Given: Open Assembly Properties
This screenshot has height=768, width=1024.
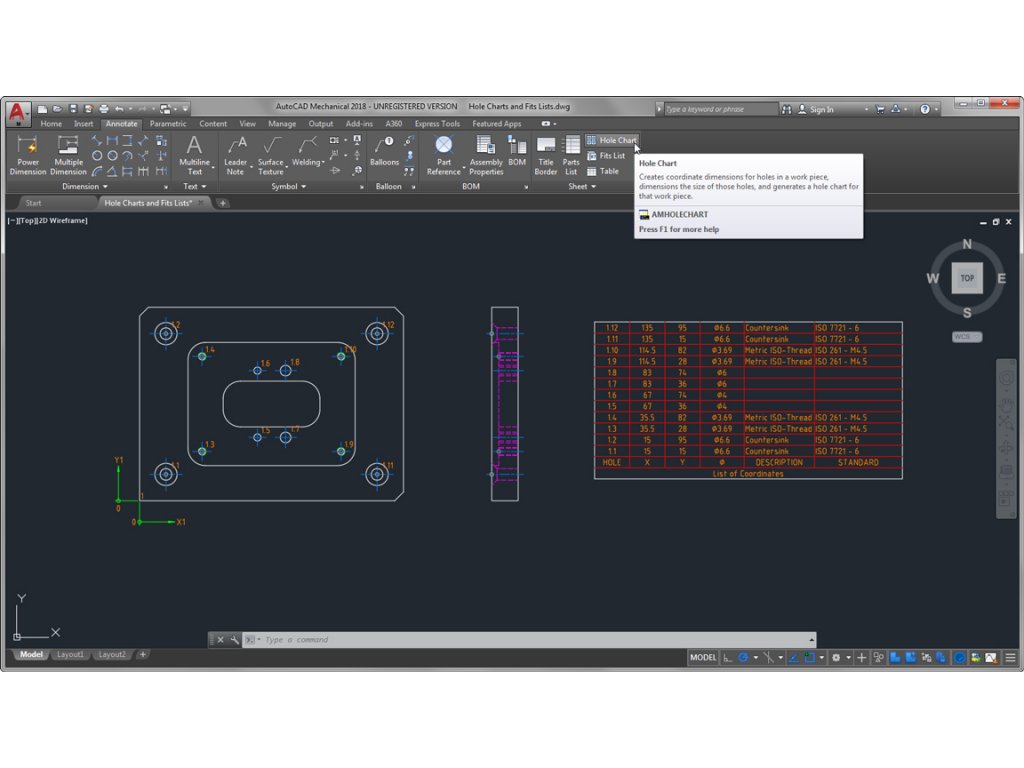Looking at the screenshot, I should (486, 155).
